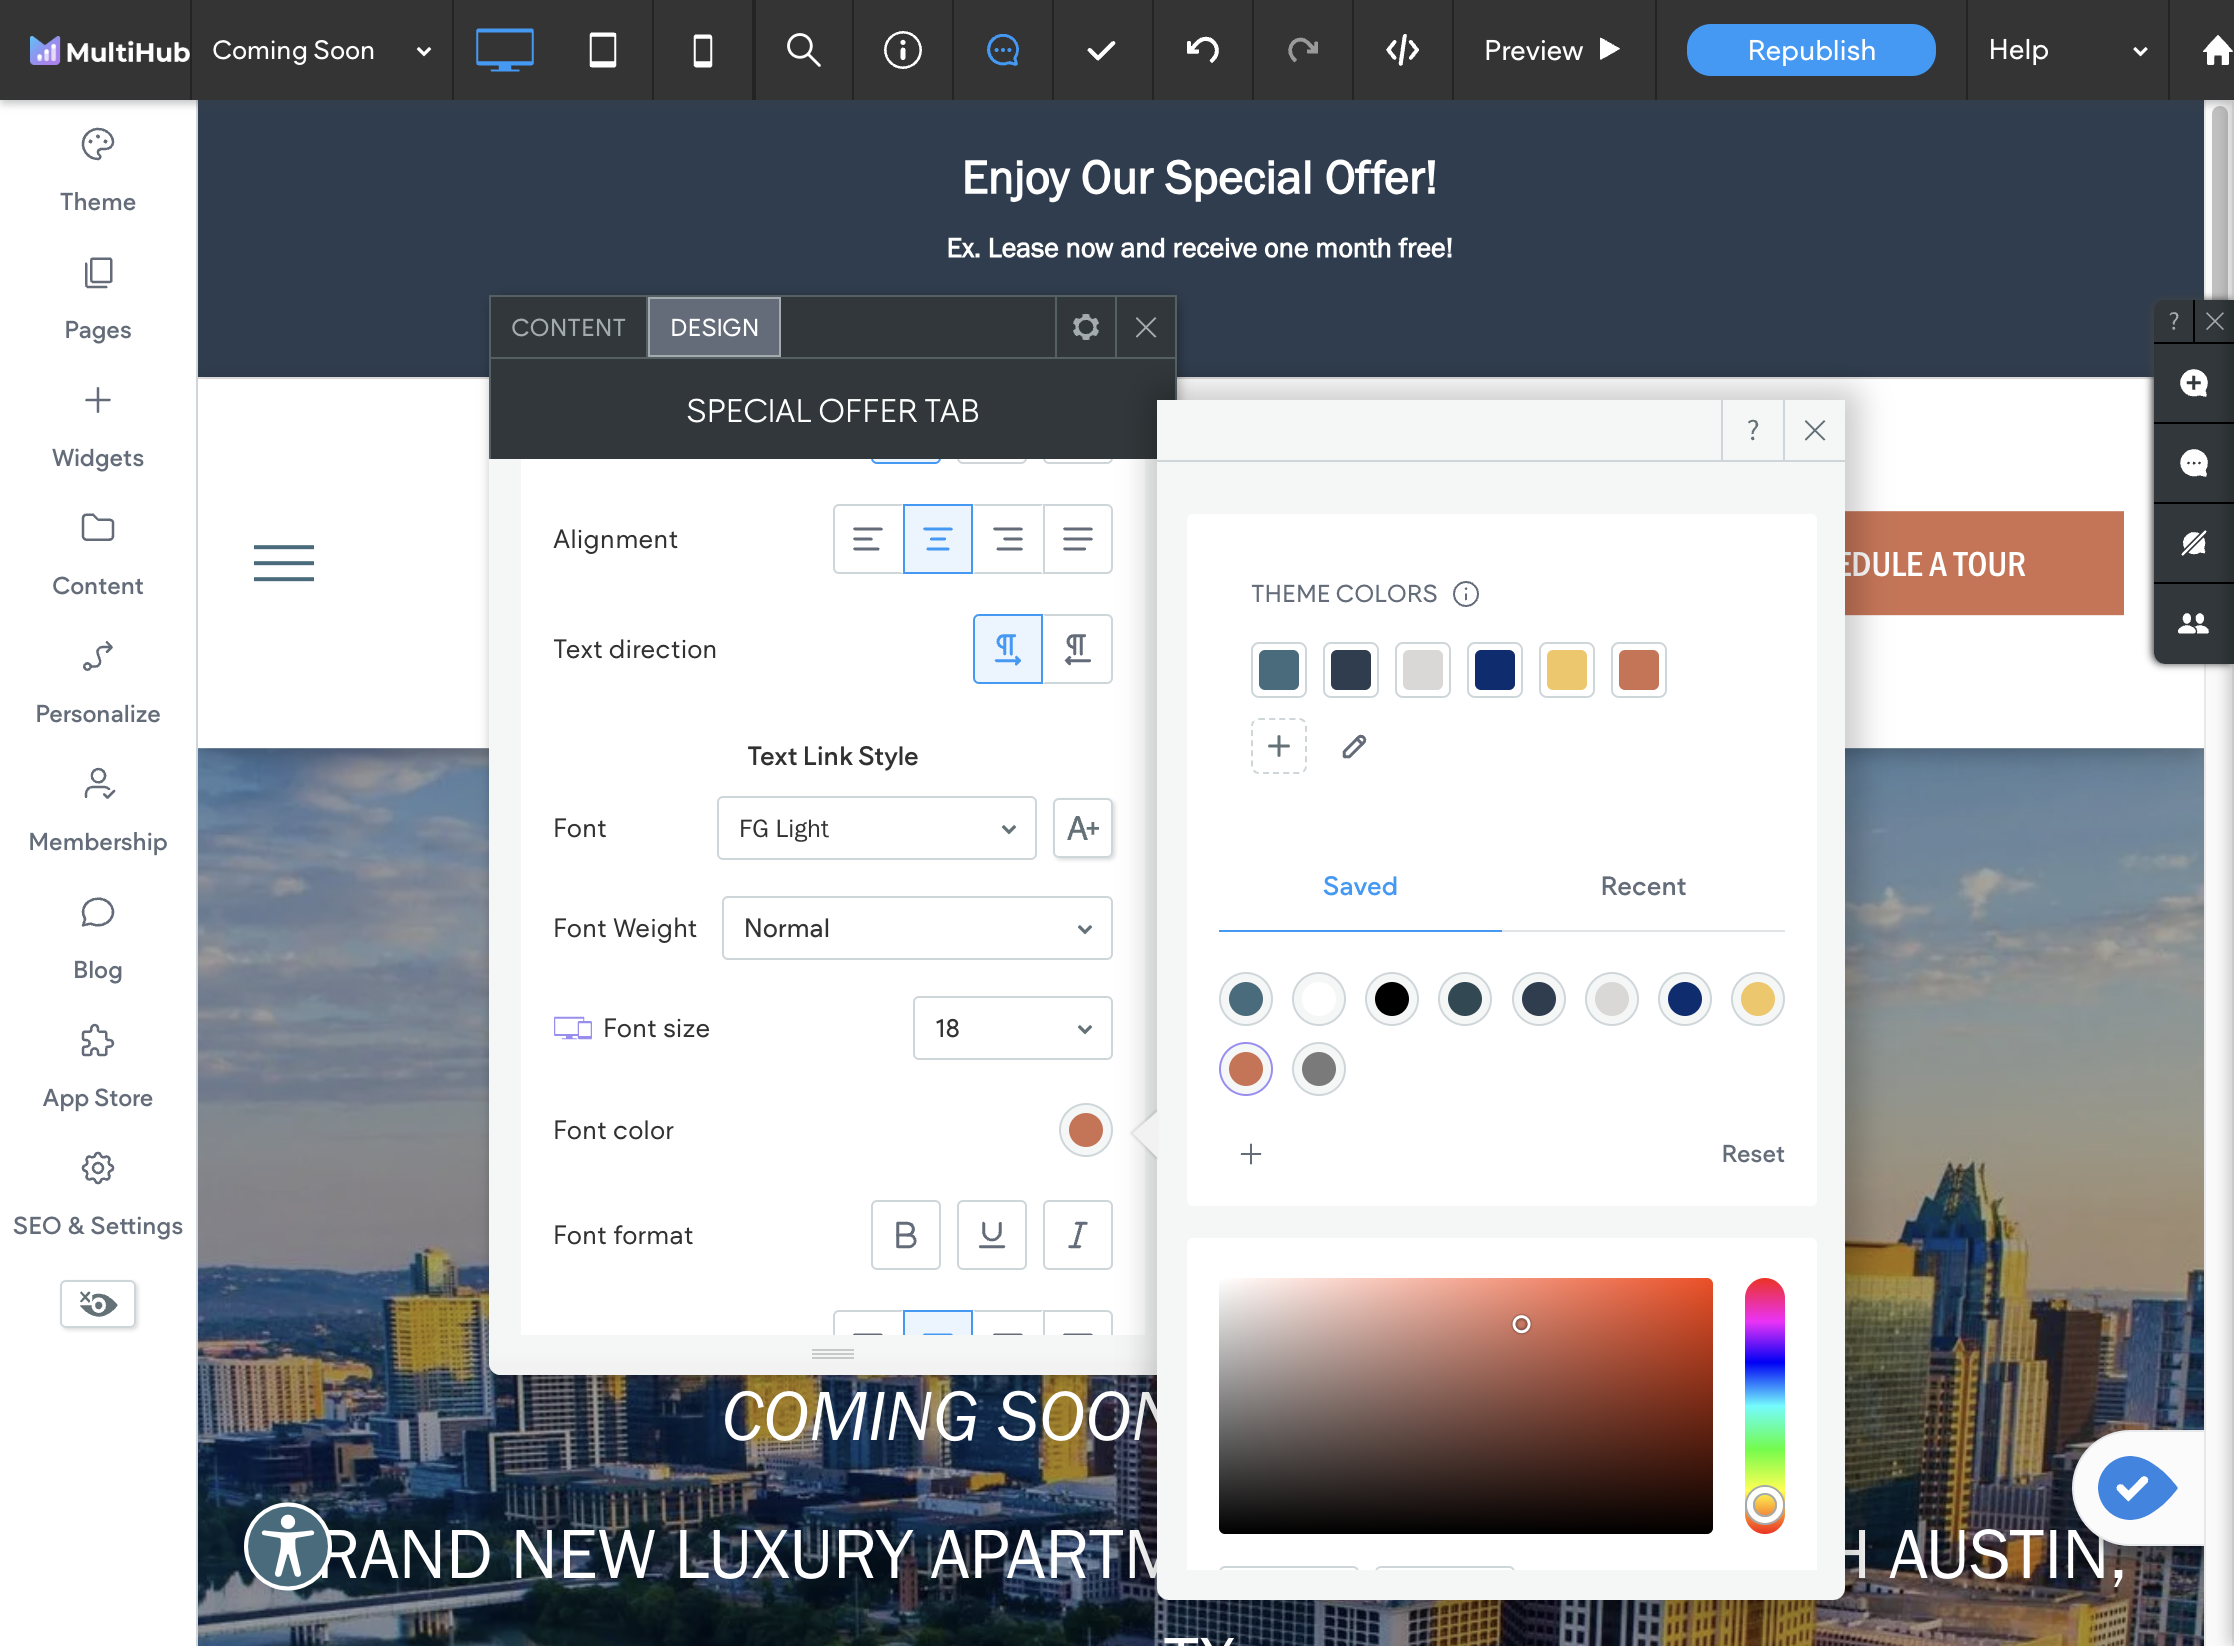Open SEO & Settings

click(x=98, y=1196)
